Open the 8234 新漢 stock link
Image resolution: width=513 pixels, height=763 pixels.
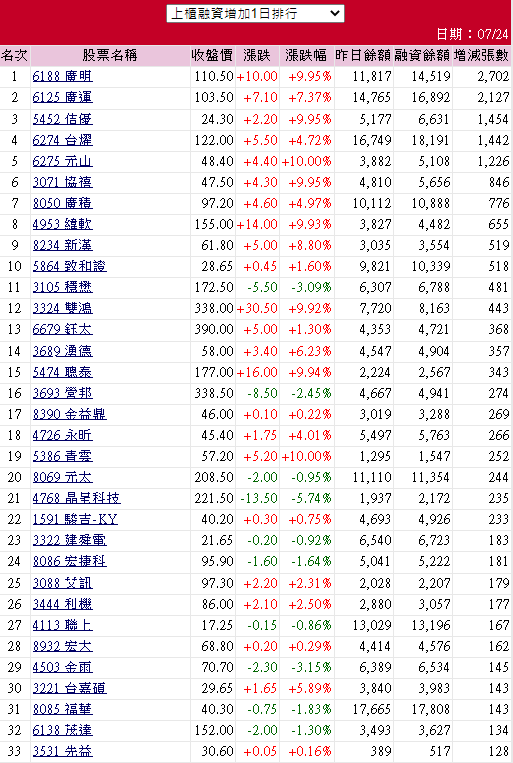(x=62, y=245)
